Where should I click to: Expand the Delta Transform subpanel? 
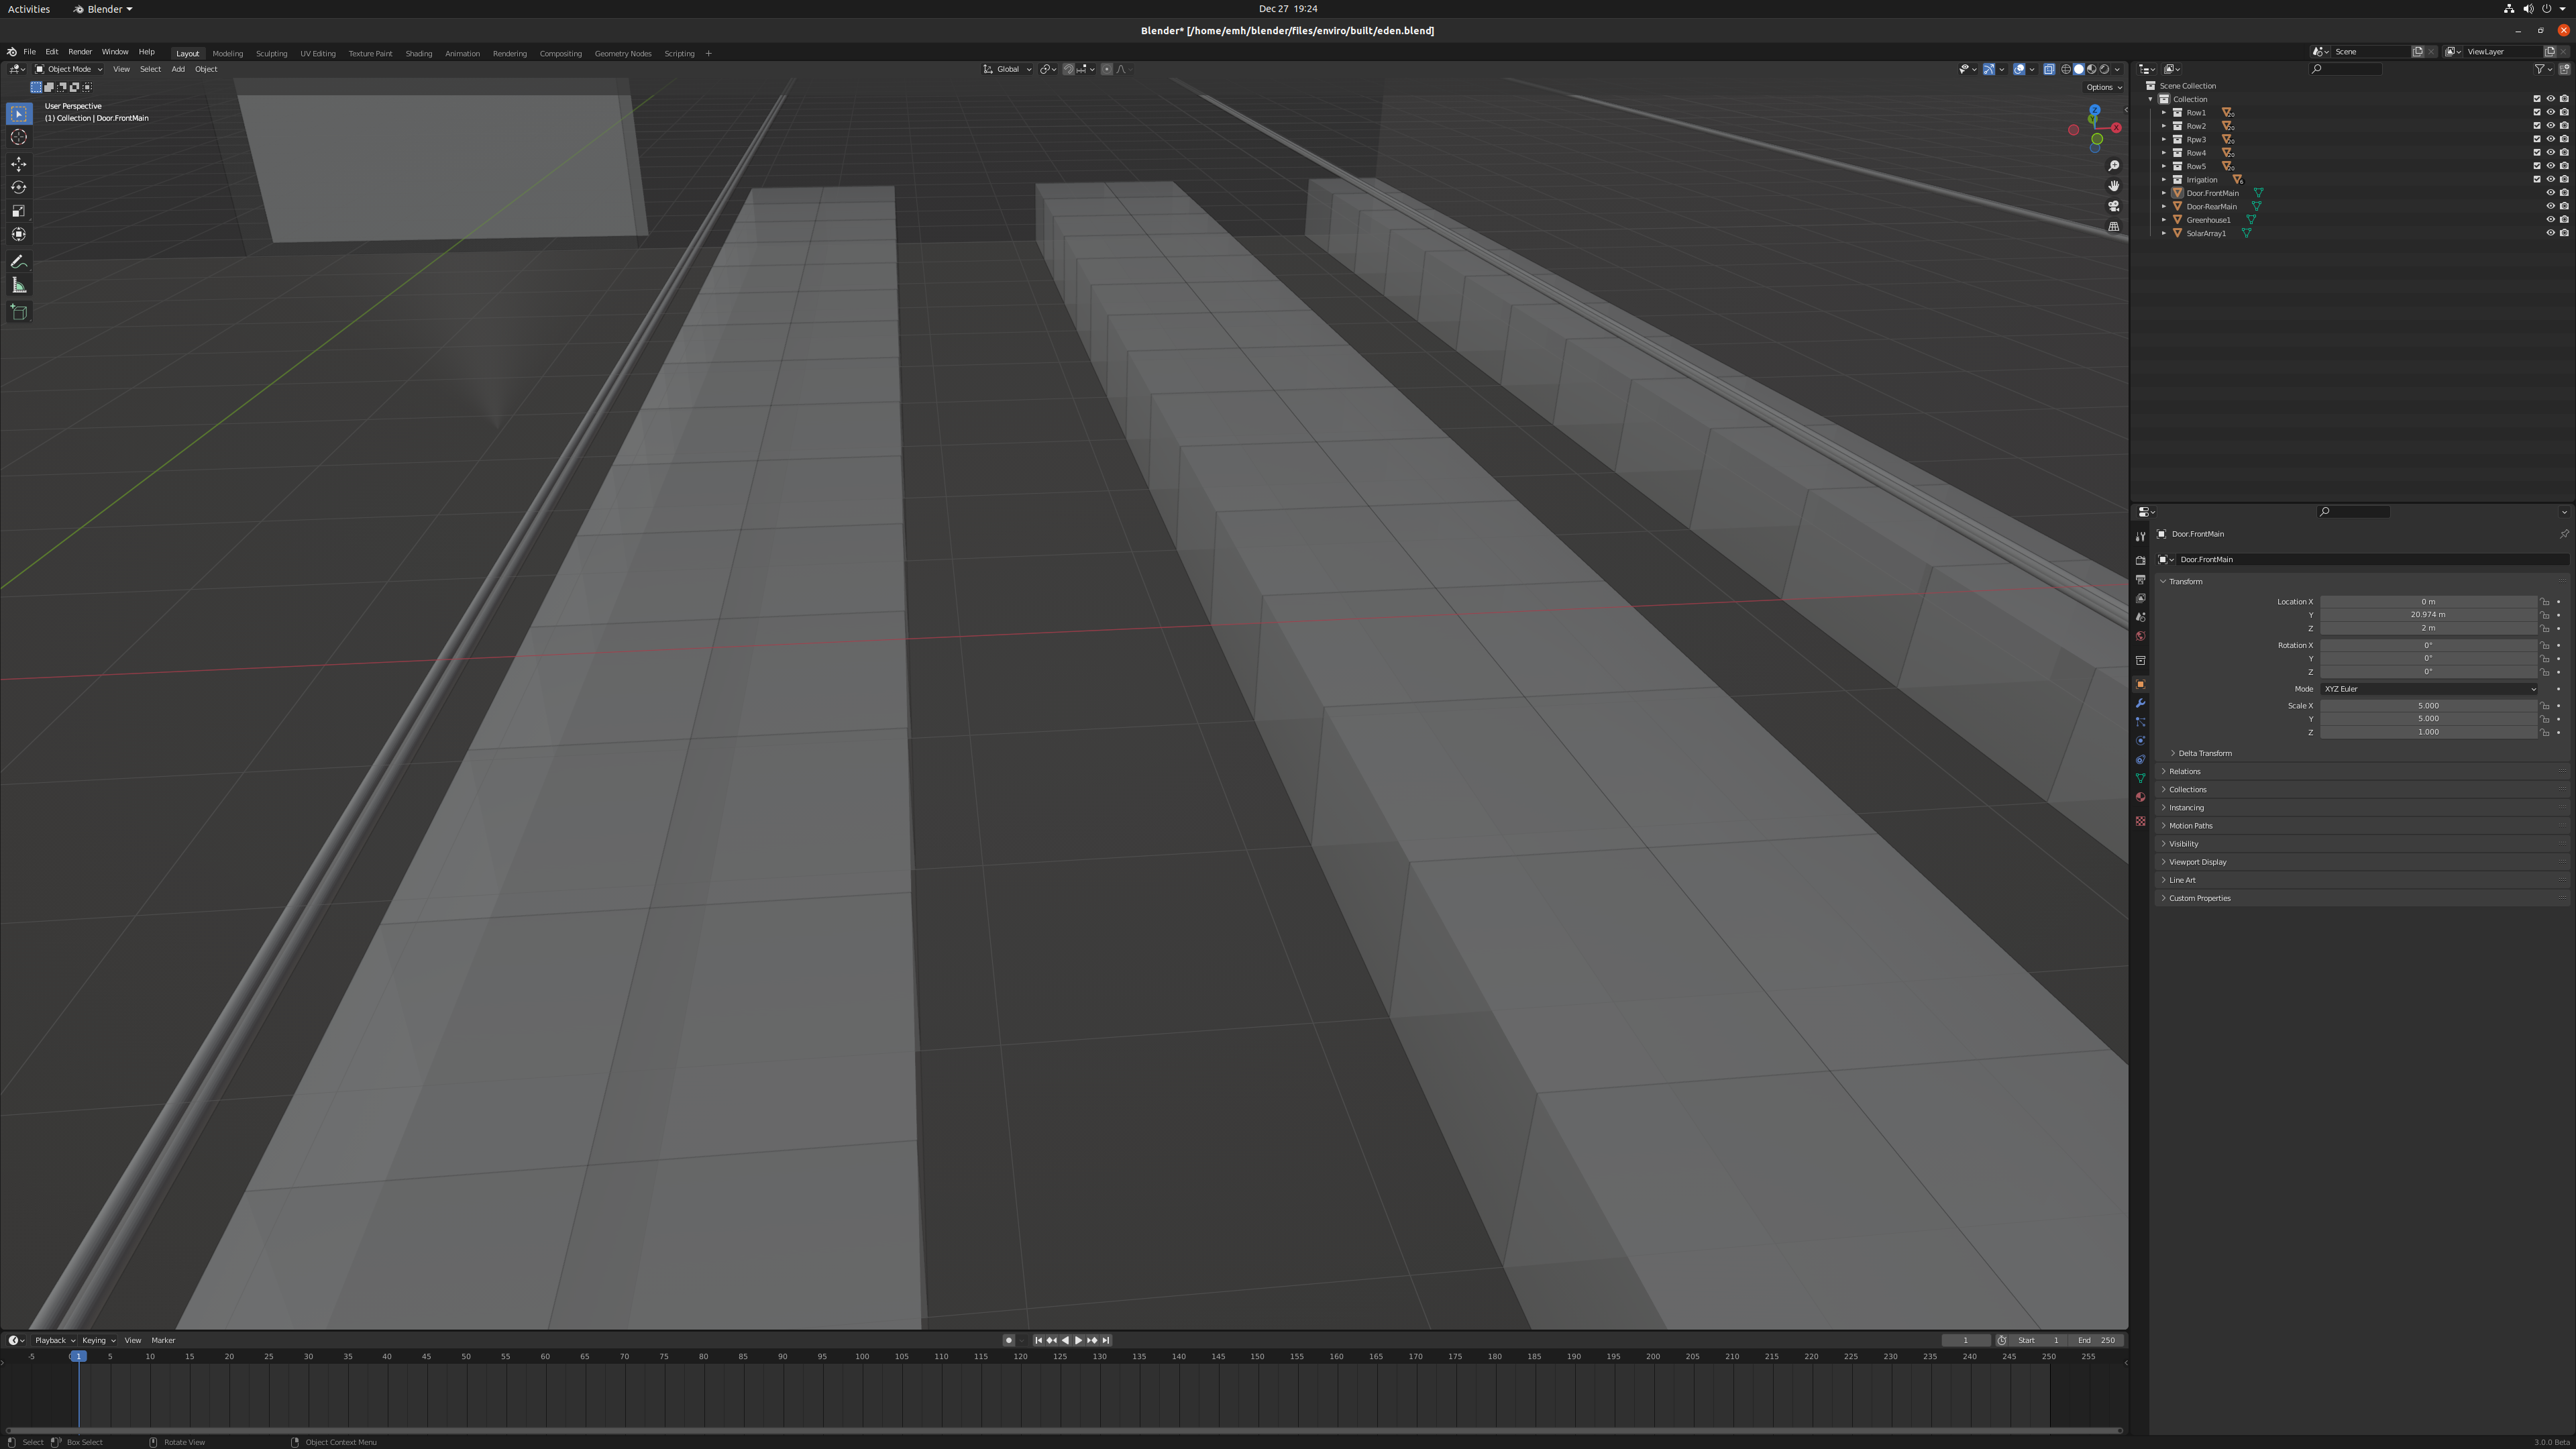[x=2204, y=753]
